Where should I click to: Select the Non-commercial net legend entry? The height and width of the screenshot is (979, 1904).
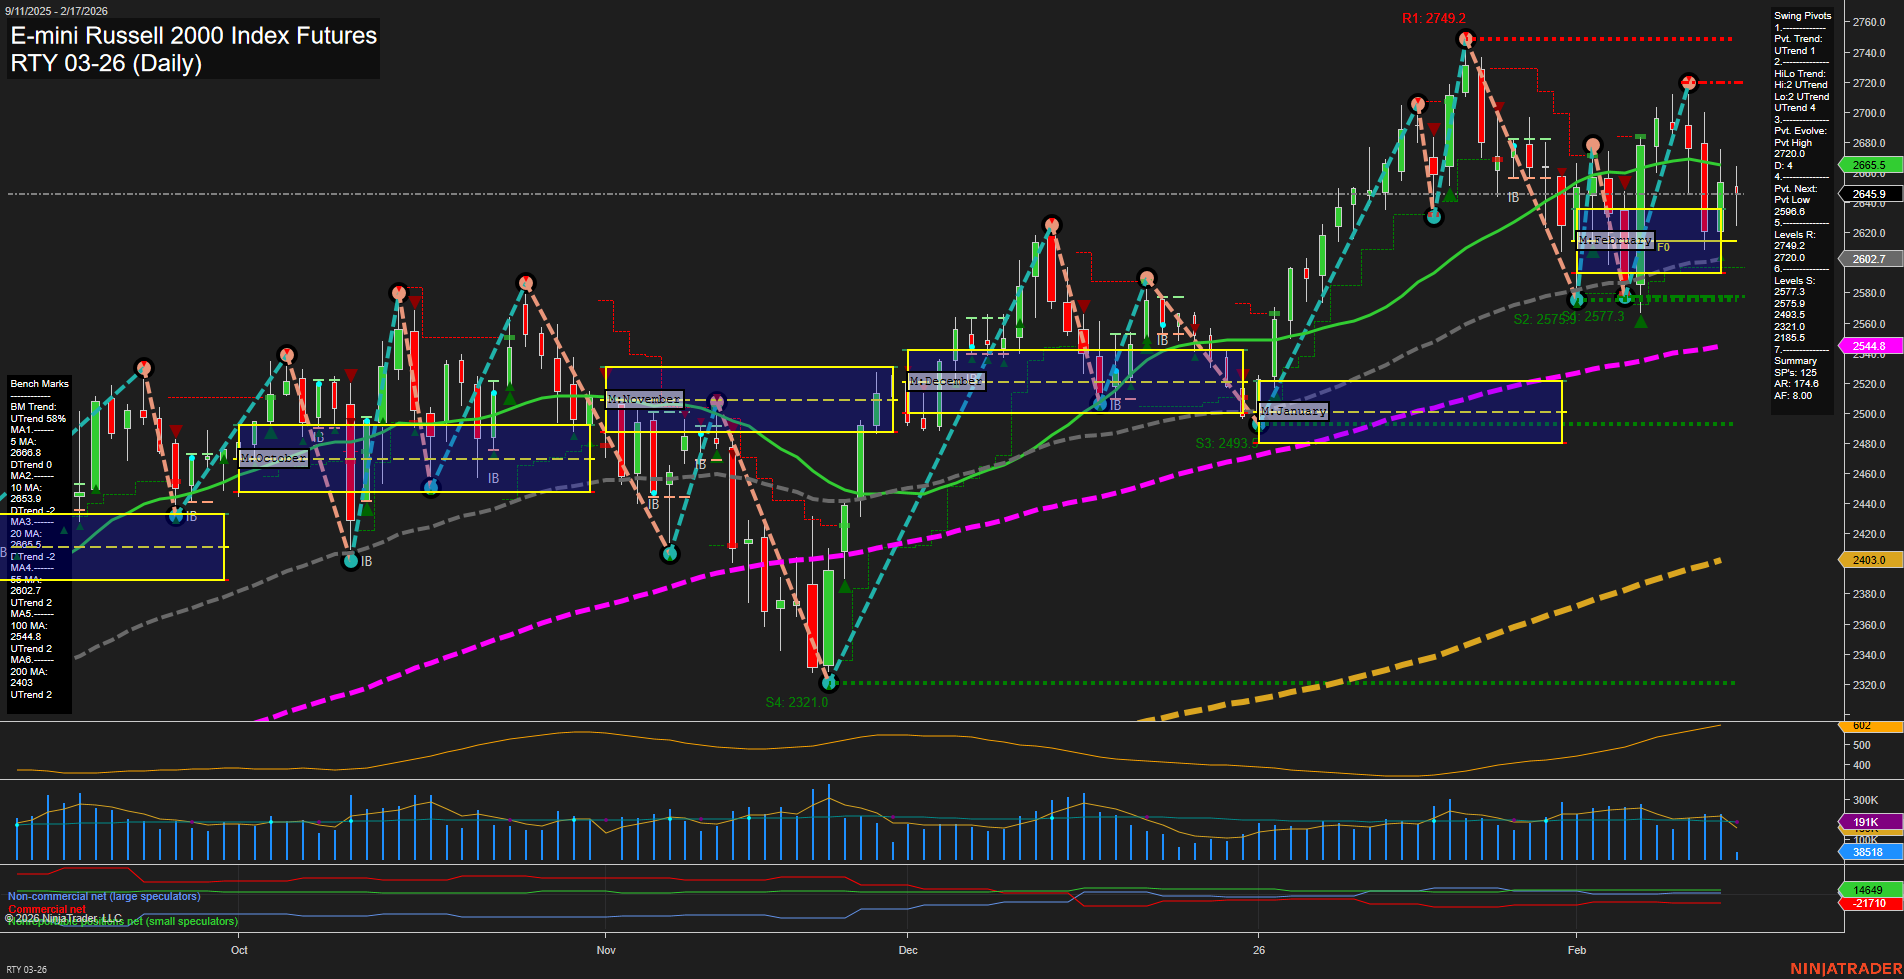click(x=104, y=896)
